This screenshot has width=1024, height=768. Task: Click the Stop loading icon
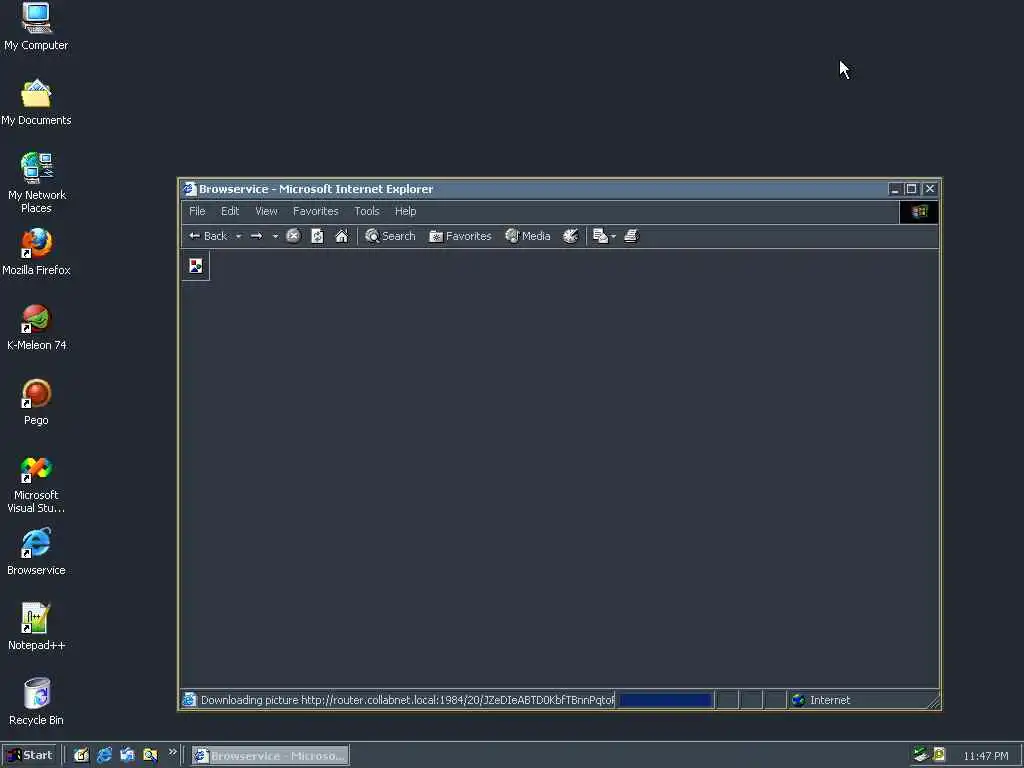point(293,236)
